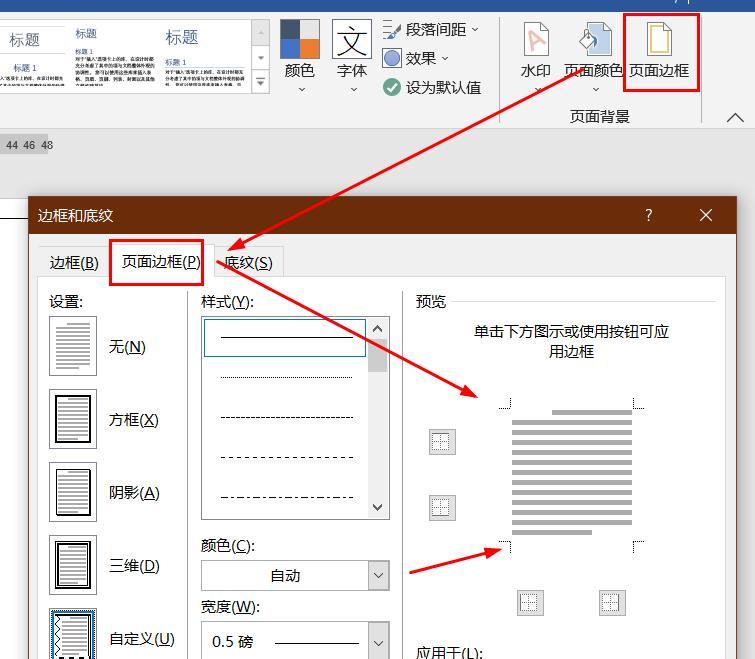Click the 页面边框 page borders button
Screen dimensions: 755x659
pos(659,52)
